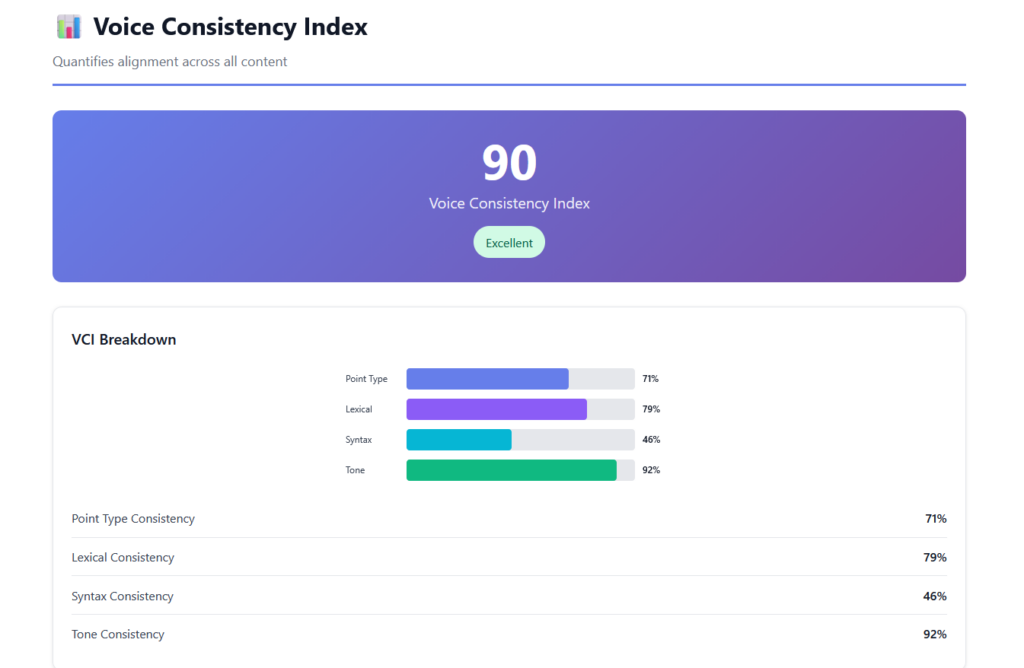Select the "Quantifies alignment across all content" subtitle
The image size is (1024, 668).
pos(170,62)
